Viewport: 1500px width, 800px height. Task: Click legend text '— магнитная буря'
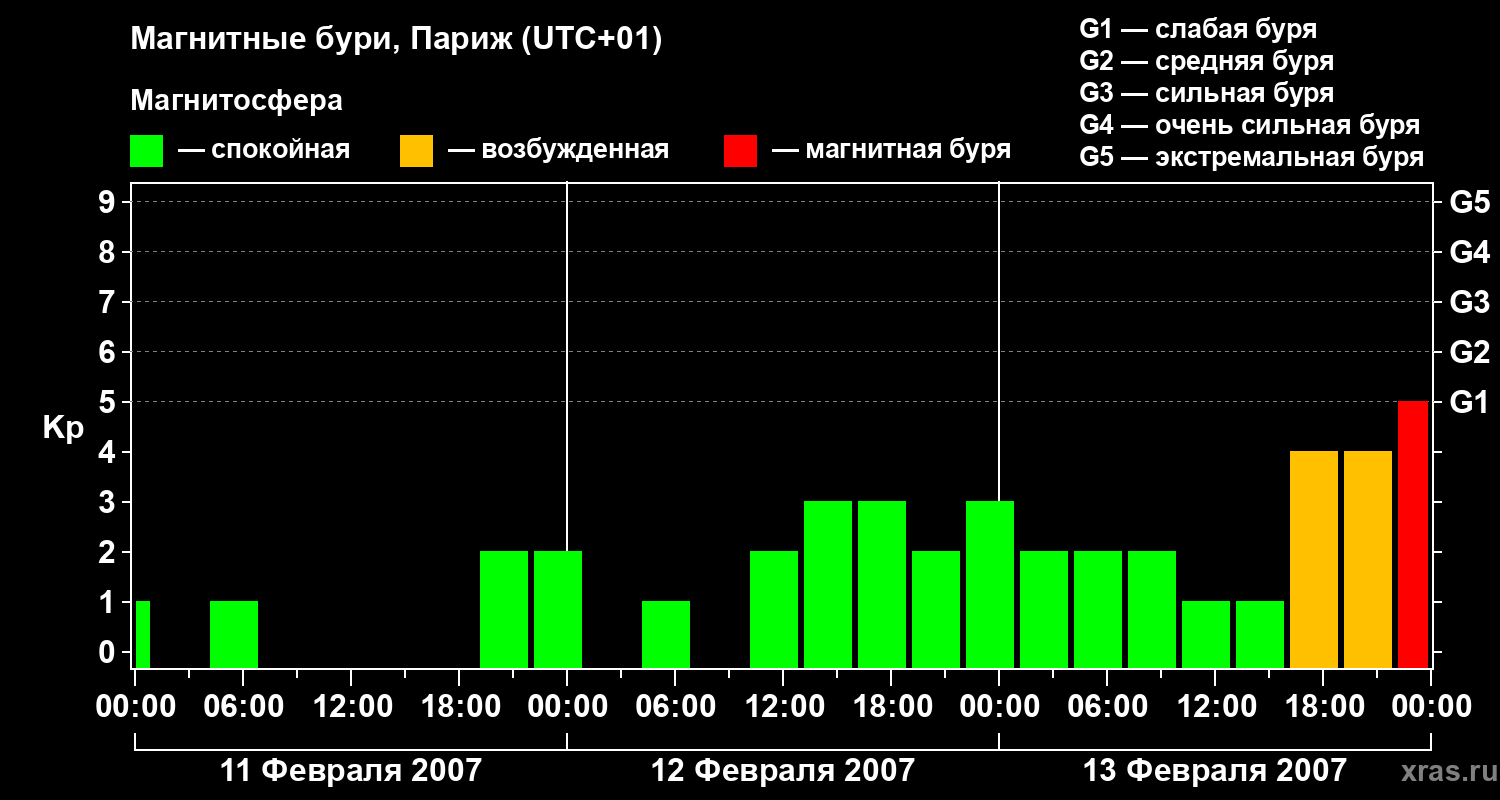pyautogui.click(x=891, y=150)
